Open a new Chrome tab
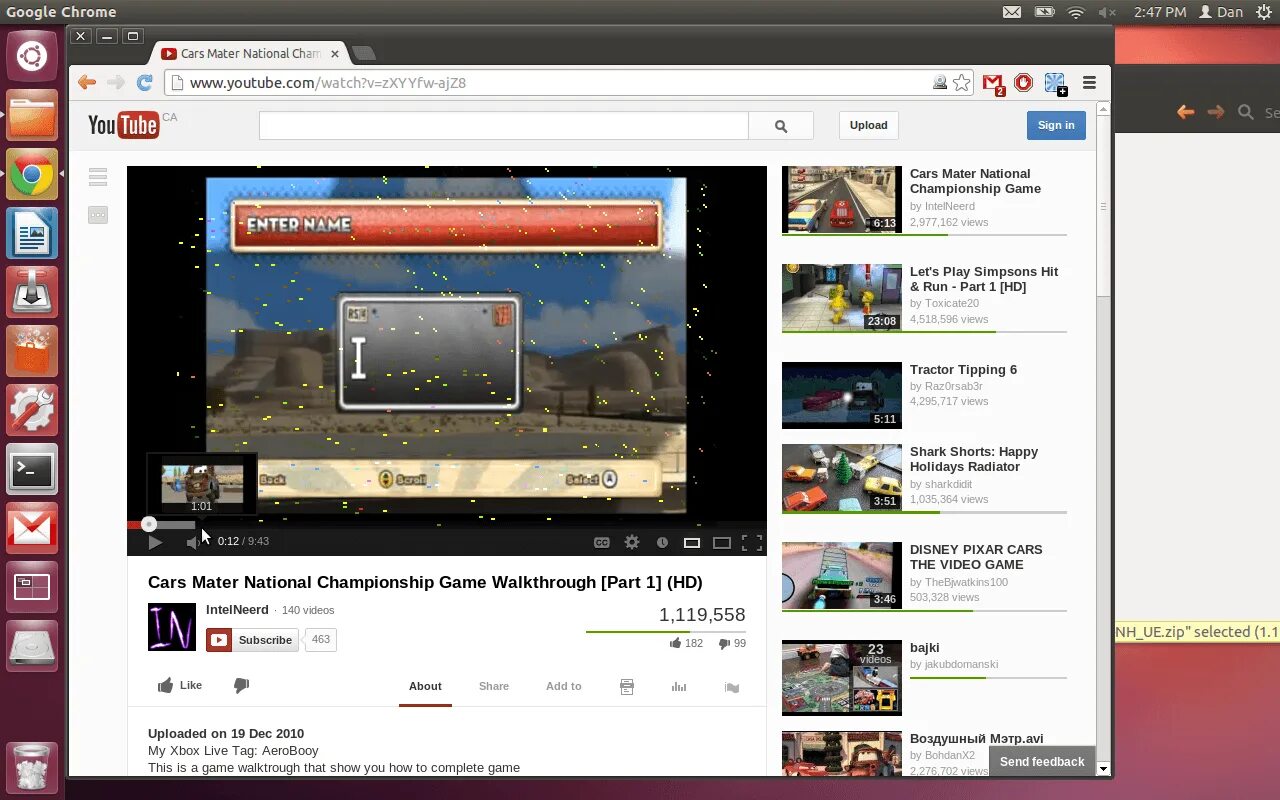1280x800 pixels. pyautogui.click(x=364, y=53)
